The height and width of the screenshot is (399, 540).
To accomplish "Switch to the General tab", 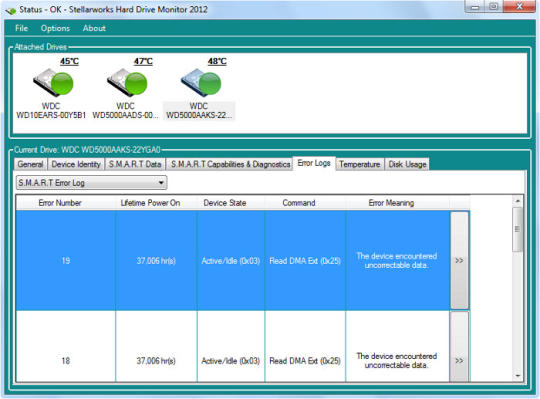I will point(30,164).
